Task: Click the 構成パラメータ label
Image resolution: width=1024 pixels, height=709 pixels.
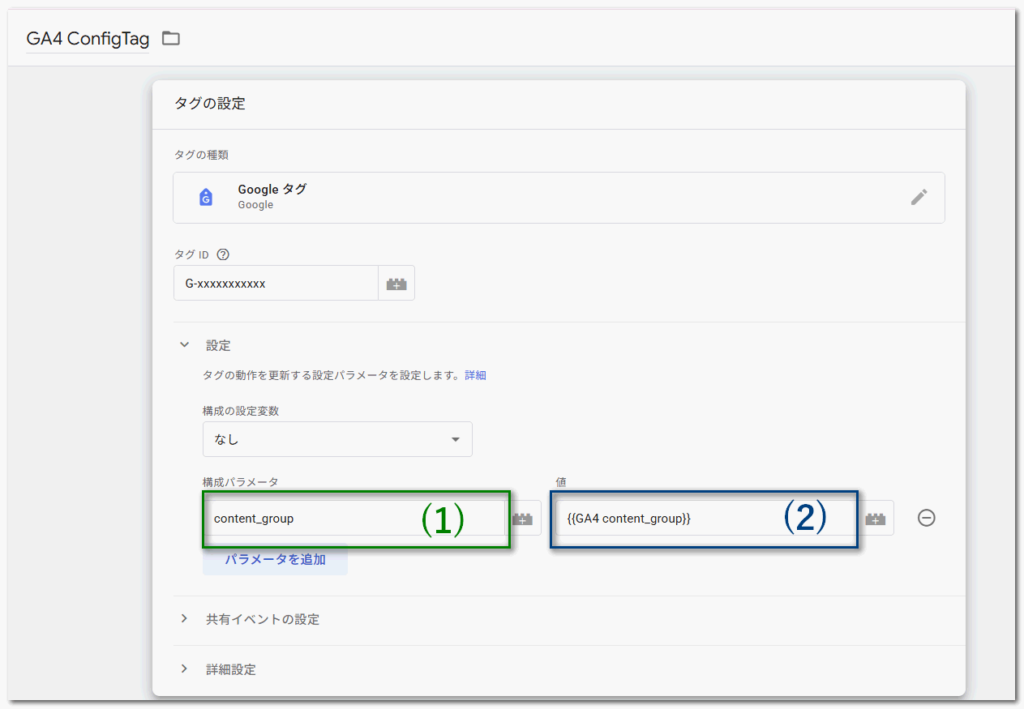Action: click(240, 482)
